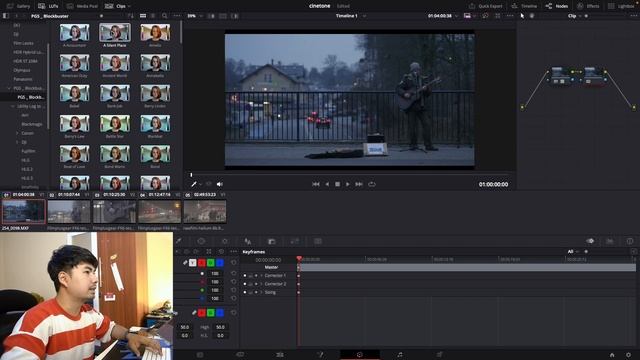Collapse the Utility Log folder in tree

13,106
